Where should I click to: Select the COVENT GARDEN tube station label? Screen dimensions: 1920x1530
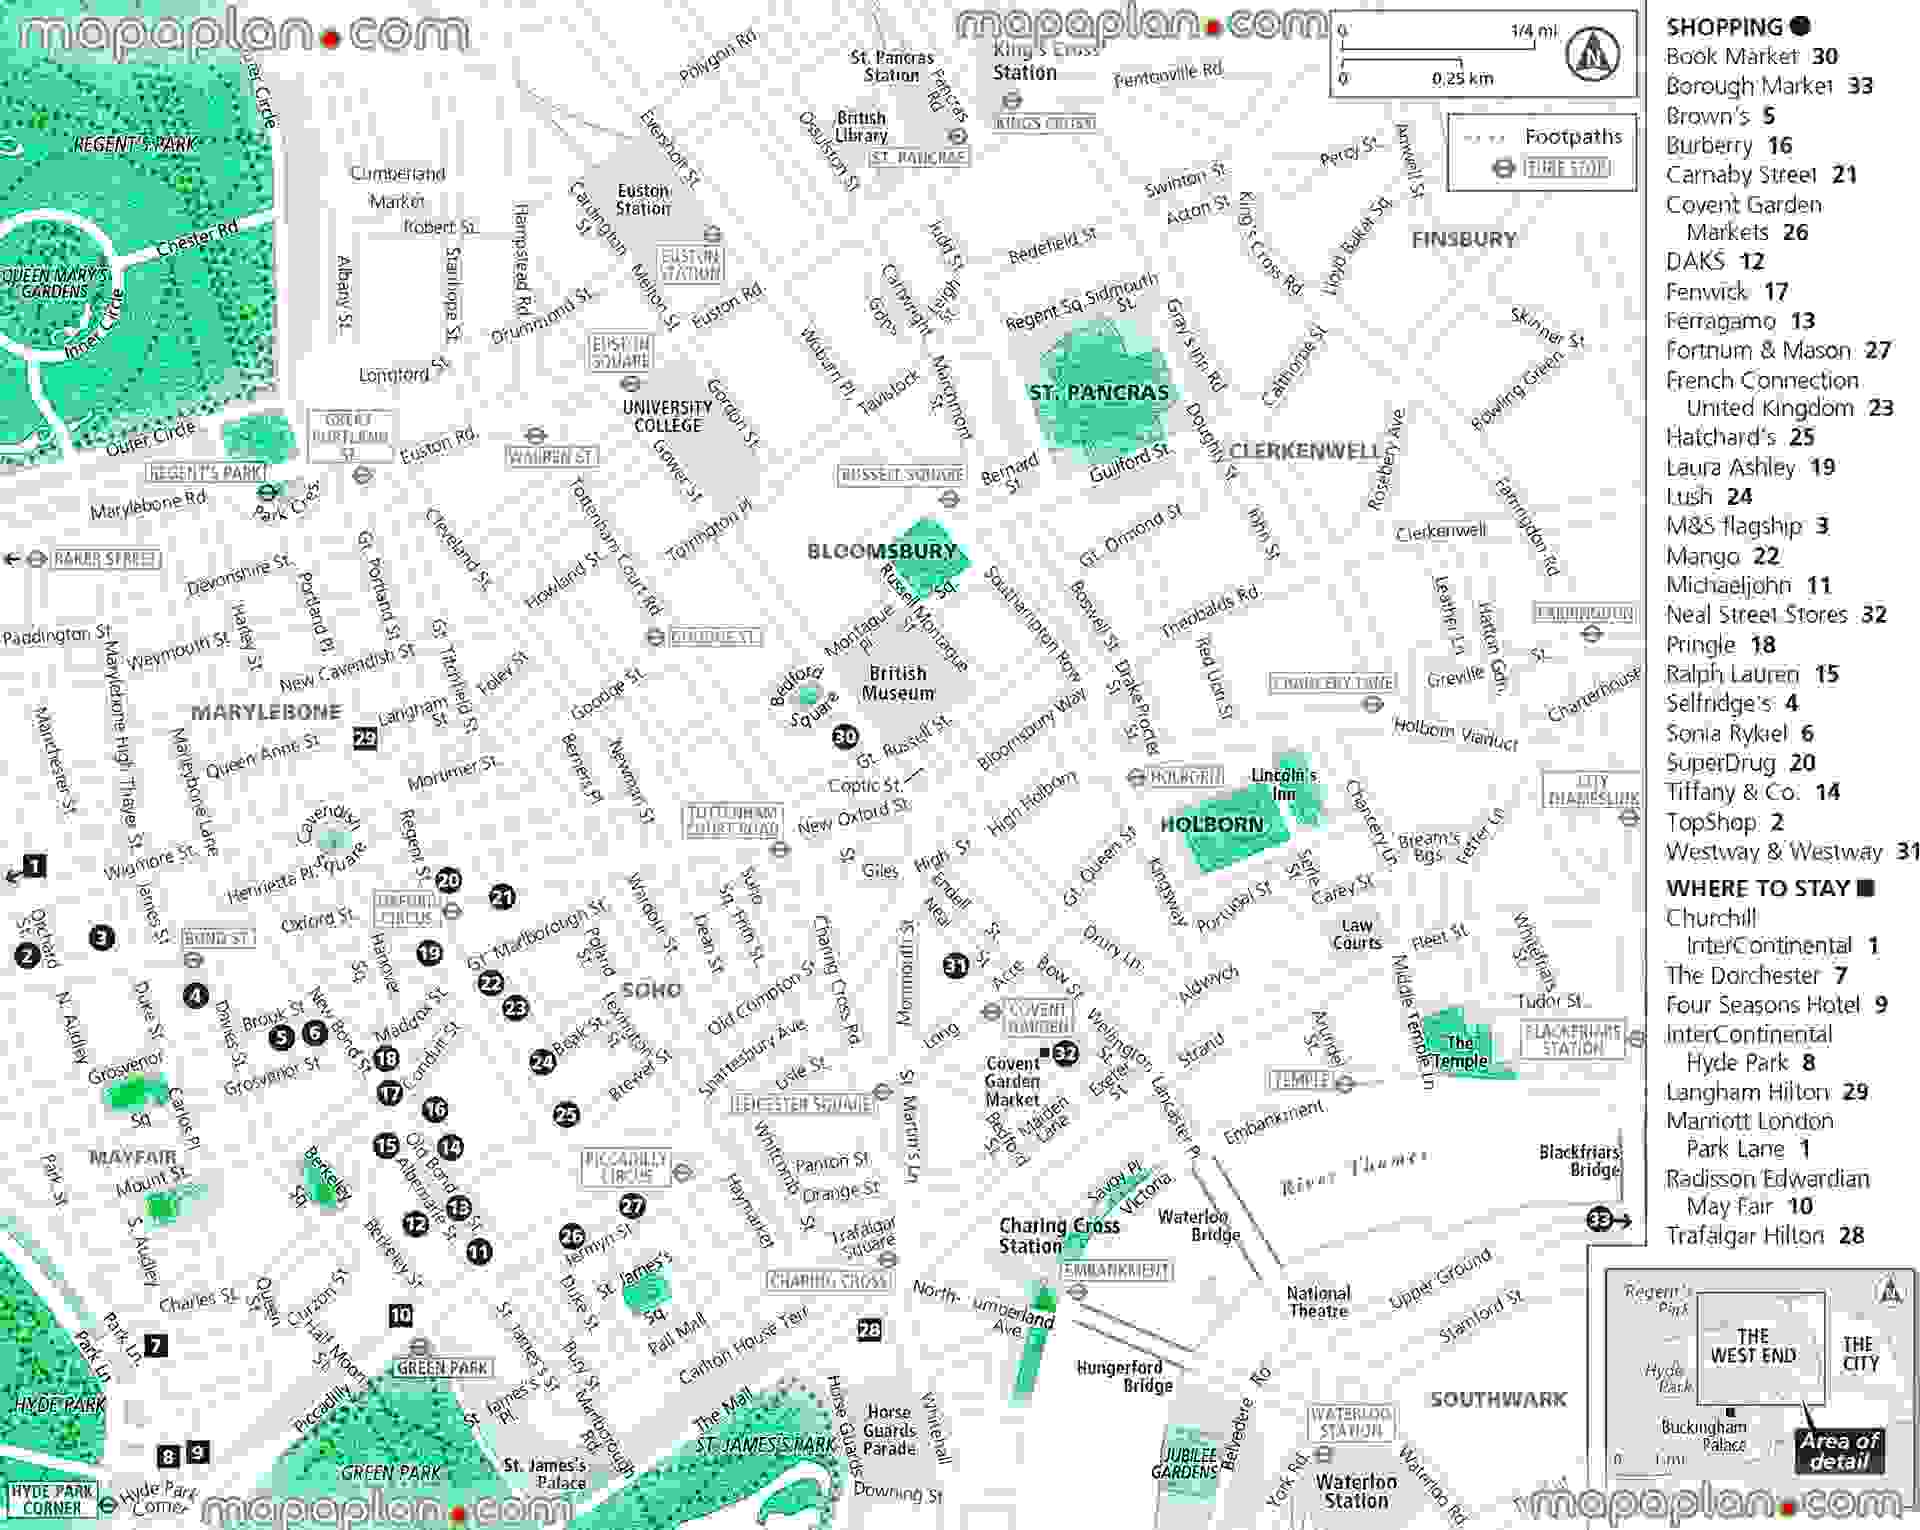click(1040, 1017)
